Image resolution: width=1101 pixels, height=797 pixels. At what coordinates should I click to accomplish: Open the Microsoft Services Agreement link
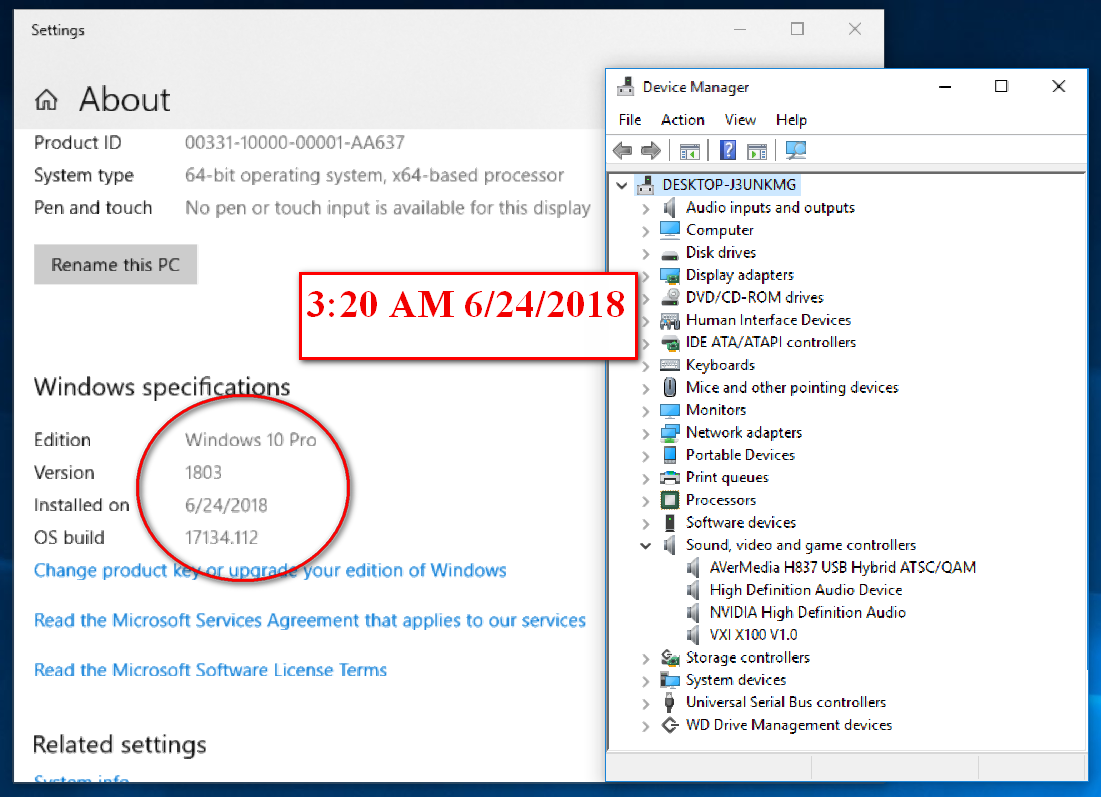click(310, 621)
